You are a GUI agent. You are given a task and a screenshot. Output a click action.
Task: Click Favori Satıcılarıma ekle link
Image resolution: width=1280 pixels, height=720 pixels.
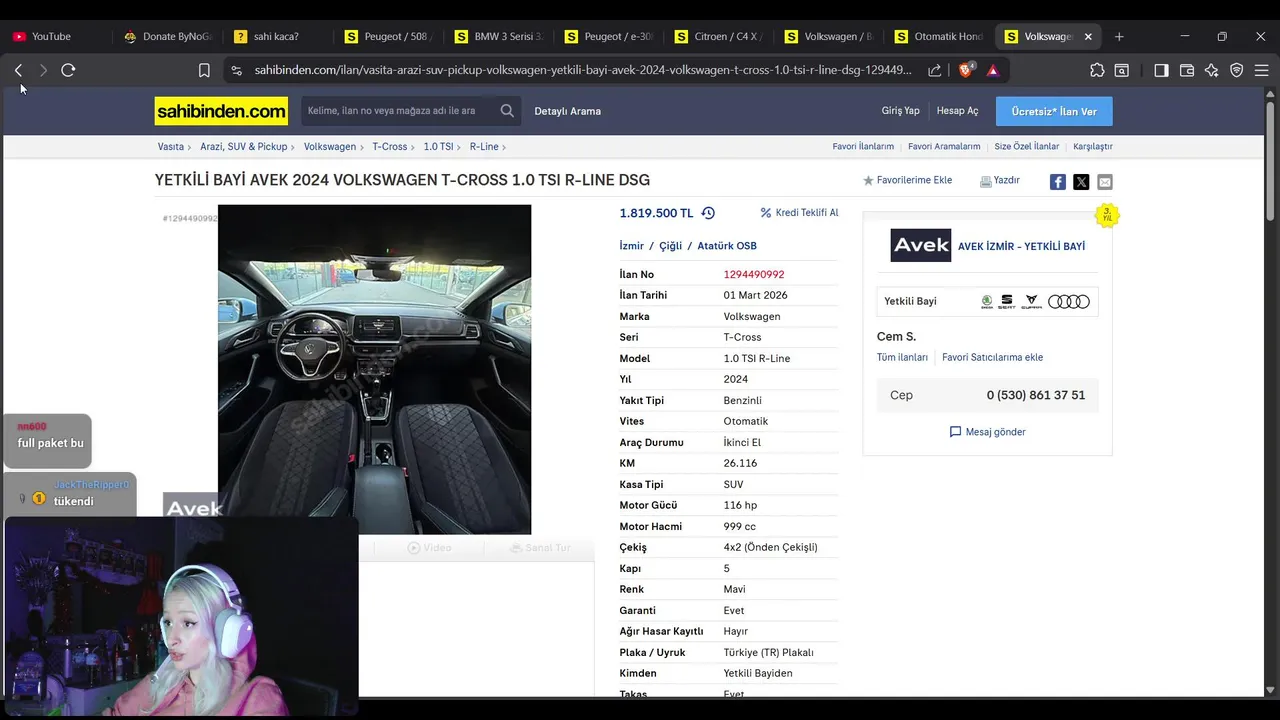[x=992, y=357]
